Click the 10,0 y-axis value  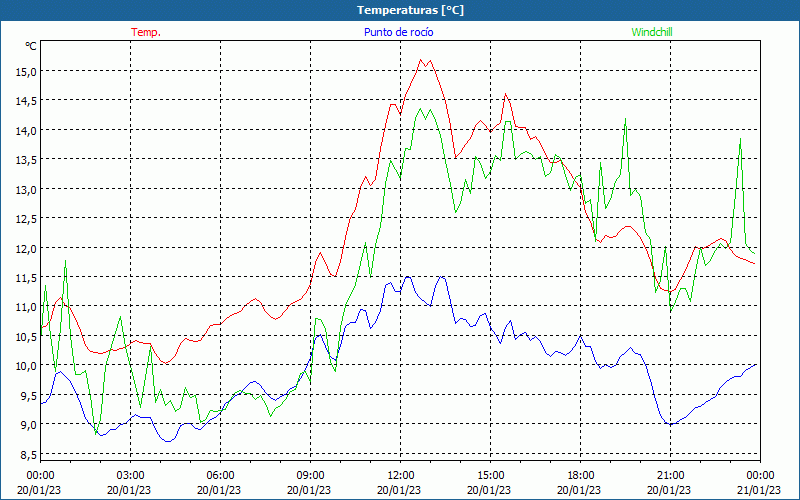[x=27, y=366]
